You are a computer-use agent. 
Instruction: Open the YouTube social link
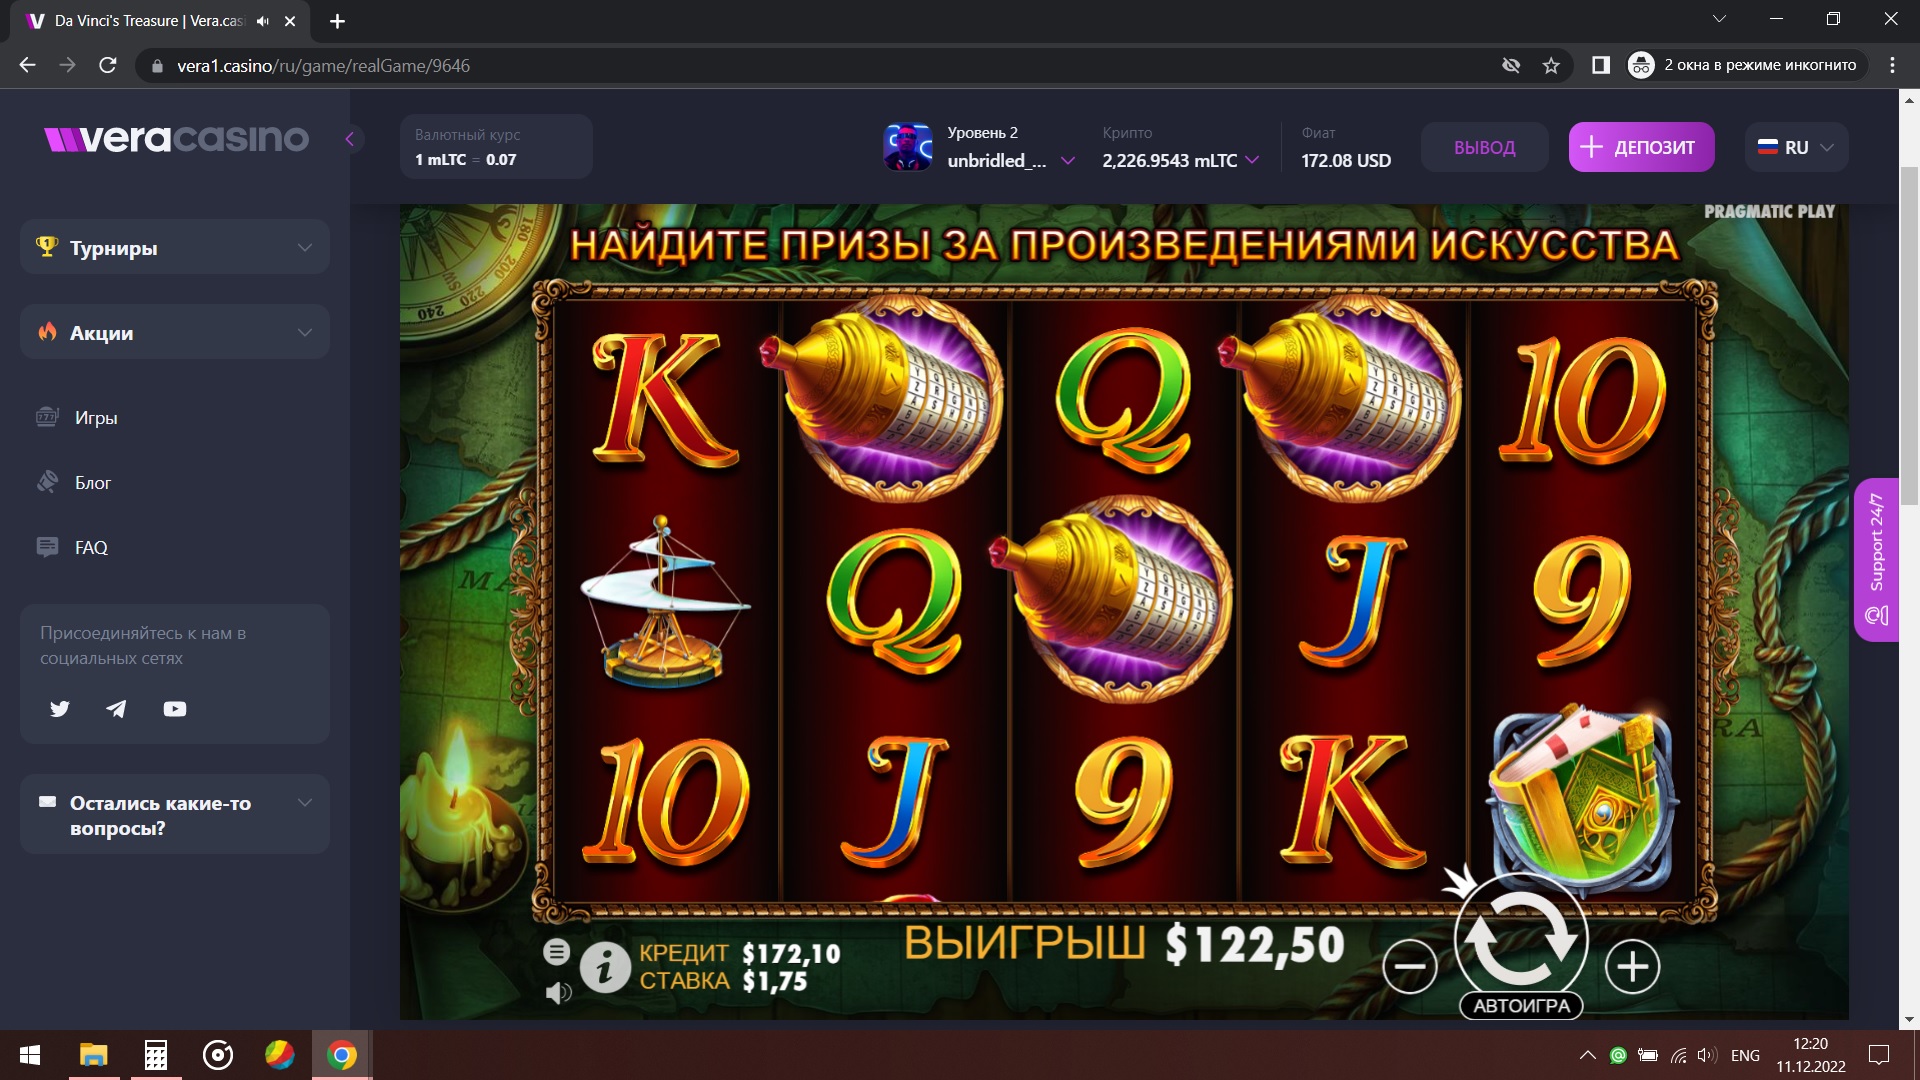point(175,709)
